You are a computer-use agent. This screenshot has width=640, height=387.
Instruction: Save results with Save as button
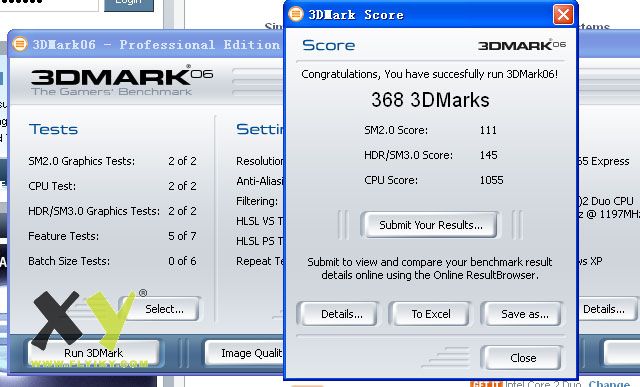524,314
